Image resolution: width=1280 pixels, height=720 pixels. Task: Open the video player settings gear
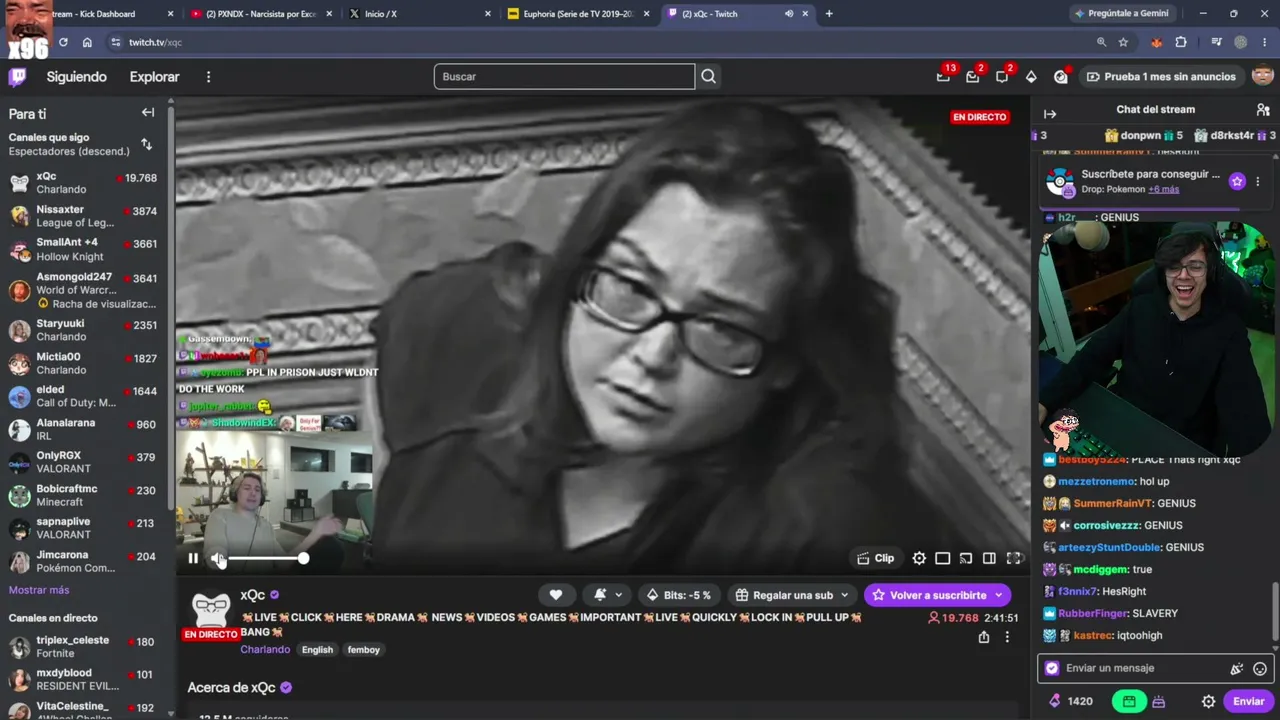tap(919, 558)
